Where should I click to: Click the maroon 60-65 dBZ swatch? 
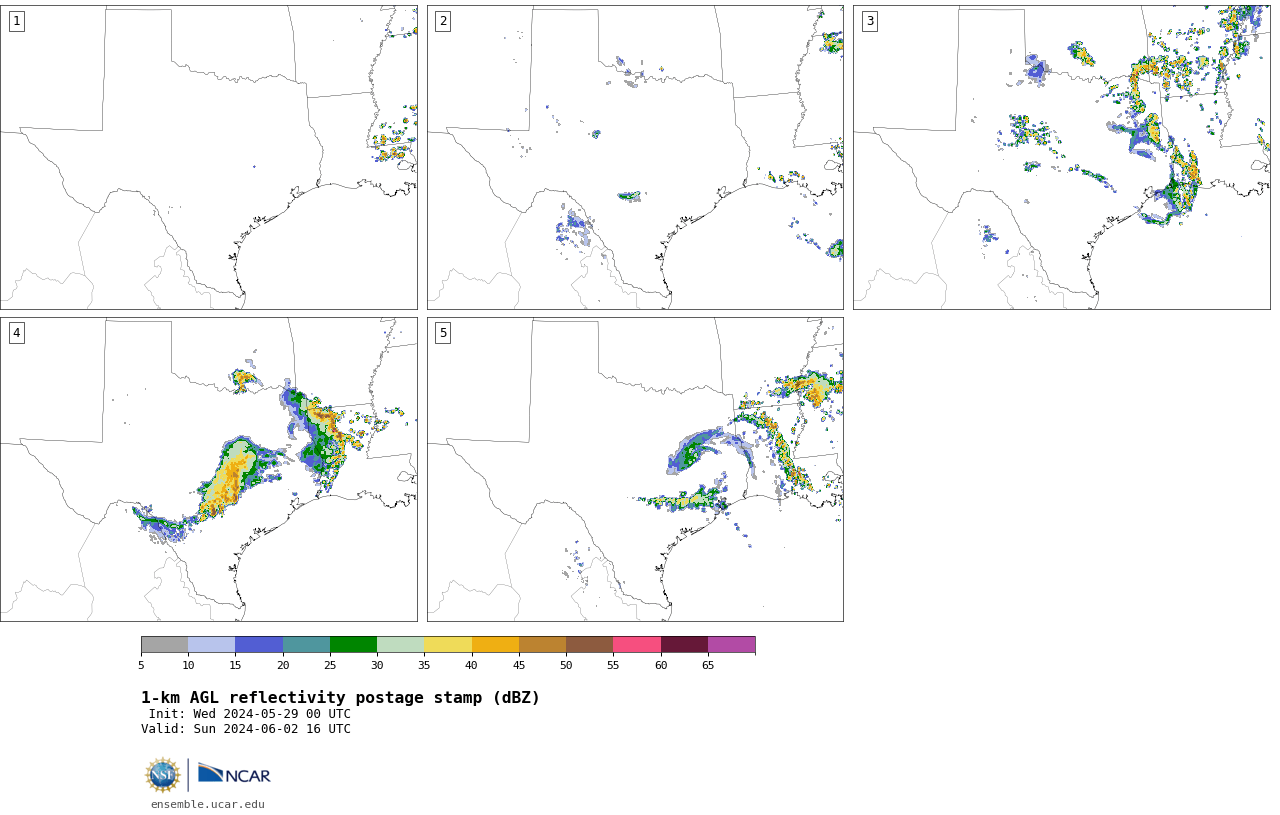click(684, 645)
